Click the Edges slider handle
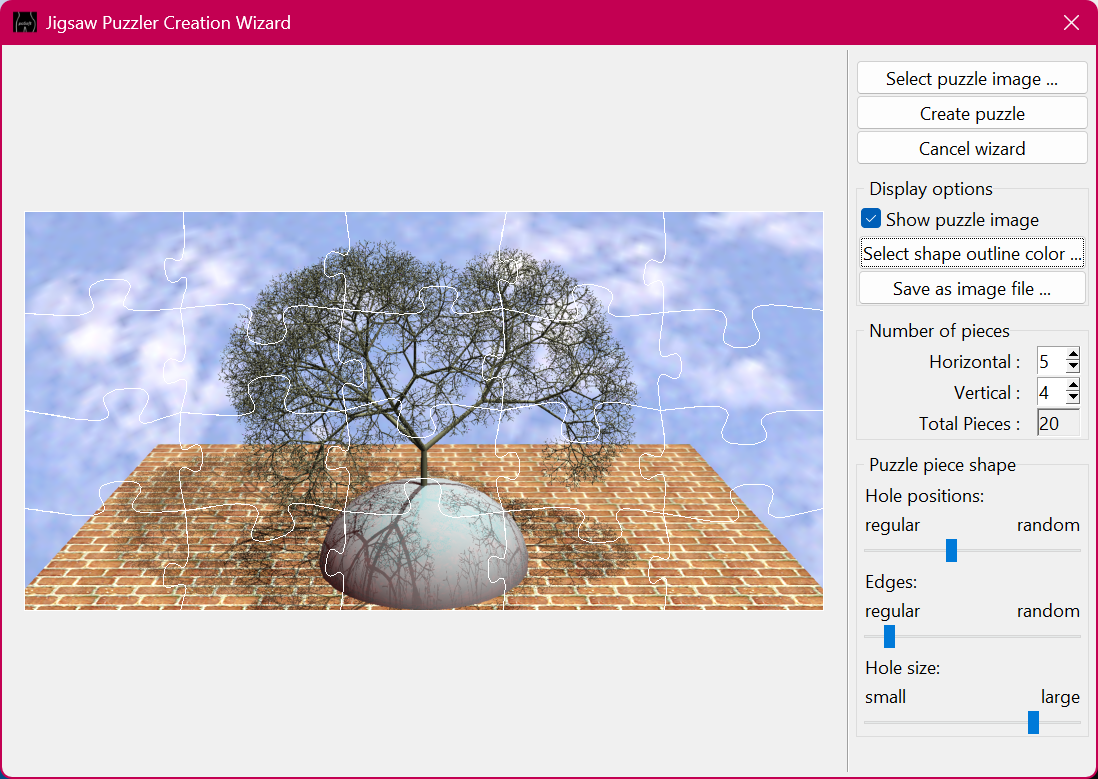Image resolution: width=1098 pixels, height=779 pixels. (x=889, y=636)
